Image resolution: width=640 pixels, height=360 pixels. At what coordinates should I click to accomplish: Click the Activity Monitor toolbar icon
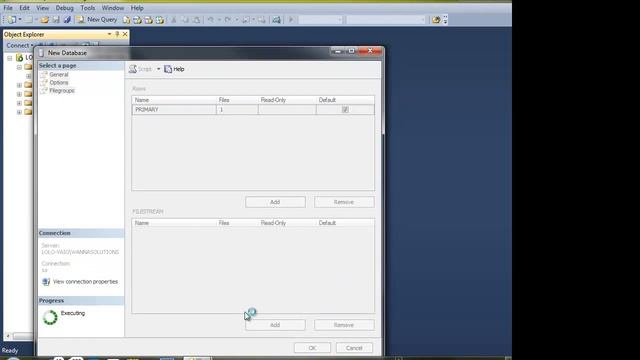(x=276, y=20)
